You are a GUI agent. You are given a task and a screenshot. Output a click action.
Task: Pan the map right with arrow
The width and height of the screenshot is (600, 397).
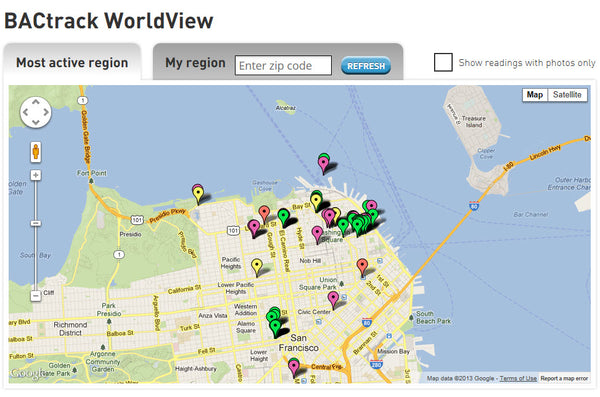(x=46, y=112)
